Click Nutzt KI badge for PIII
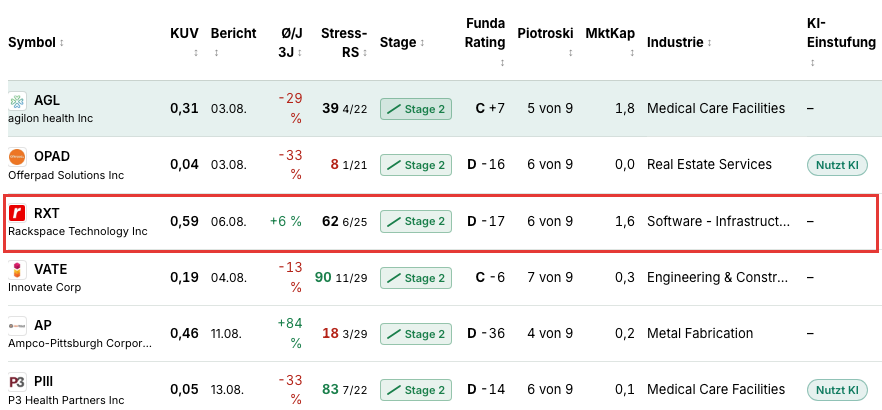882x410 pixels. 838,390
